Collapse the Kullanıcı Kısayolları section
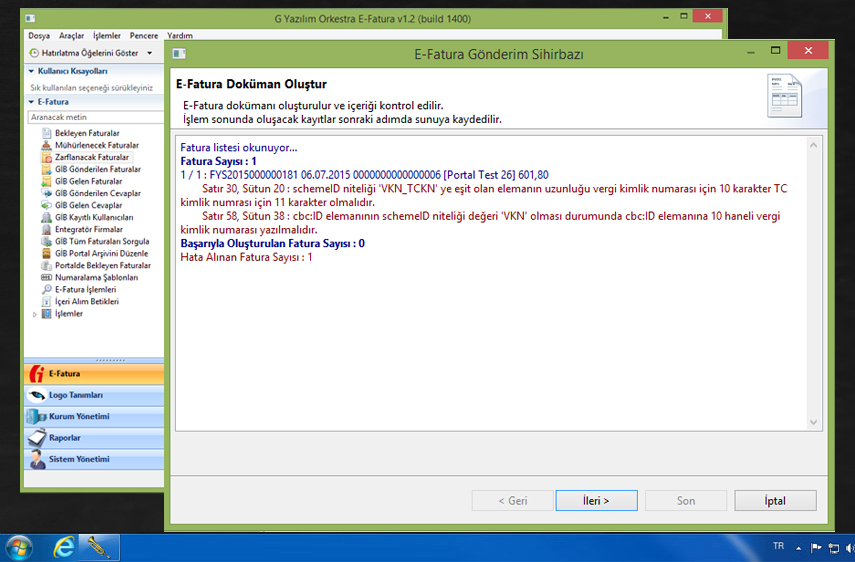855x562 pixels. click(31, 71)
